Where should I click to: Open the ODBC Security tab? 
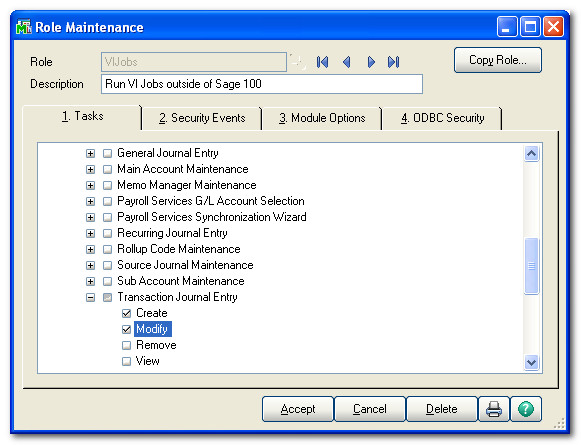(442, 118)
